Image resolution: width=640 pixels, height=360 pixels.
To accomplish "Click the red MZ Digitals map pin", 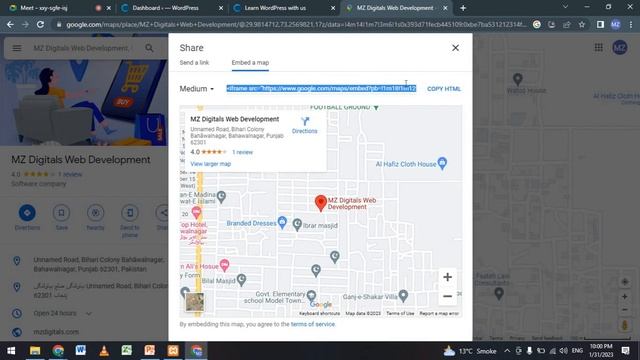I will pos(321,203).
